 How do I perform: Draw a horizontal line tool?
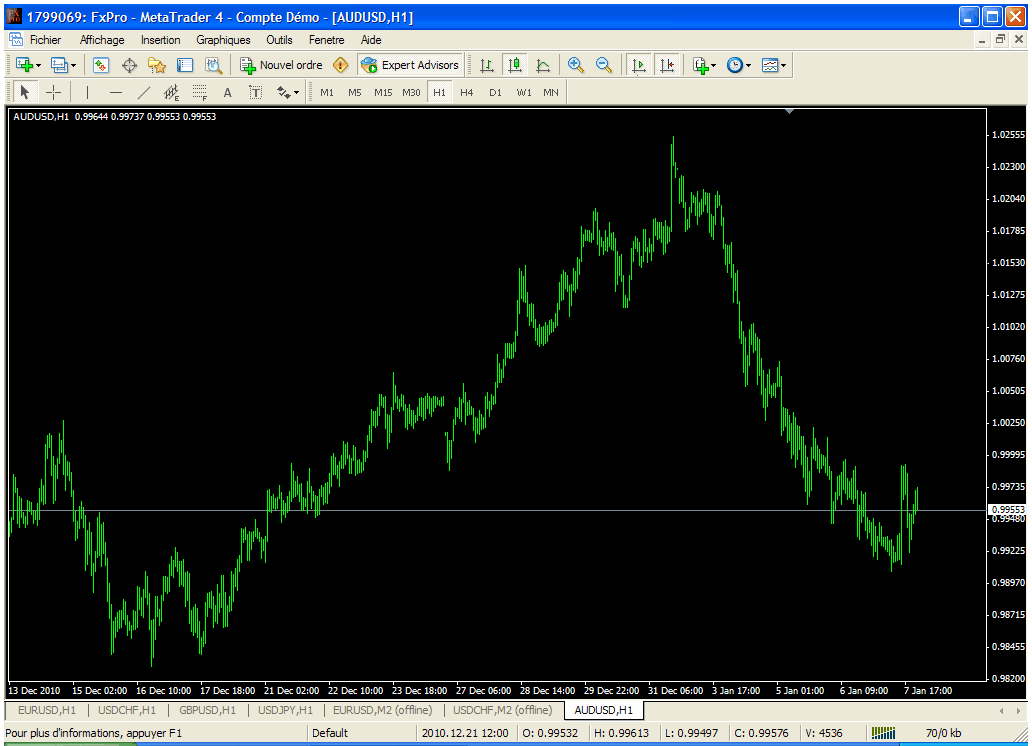[x=116, y=92]
